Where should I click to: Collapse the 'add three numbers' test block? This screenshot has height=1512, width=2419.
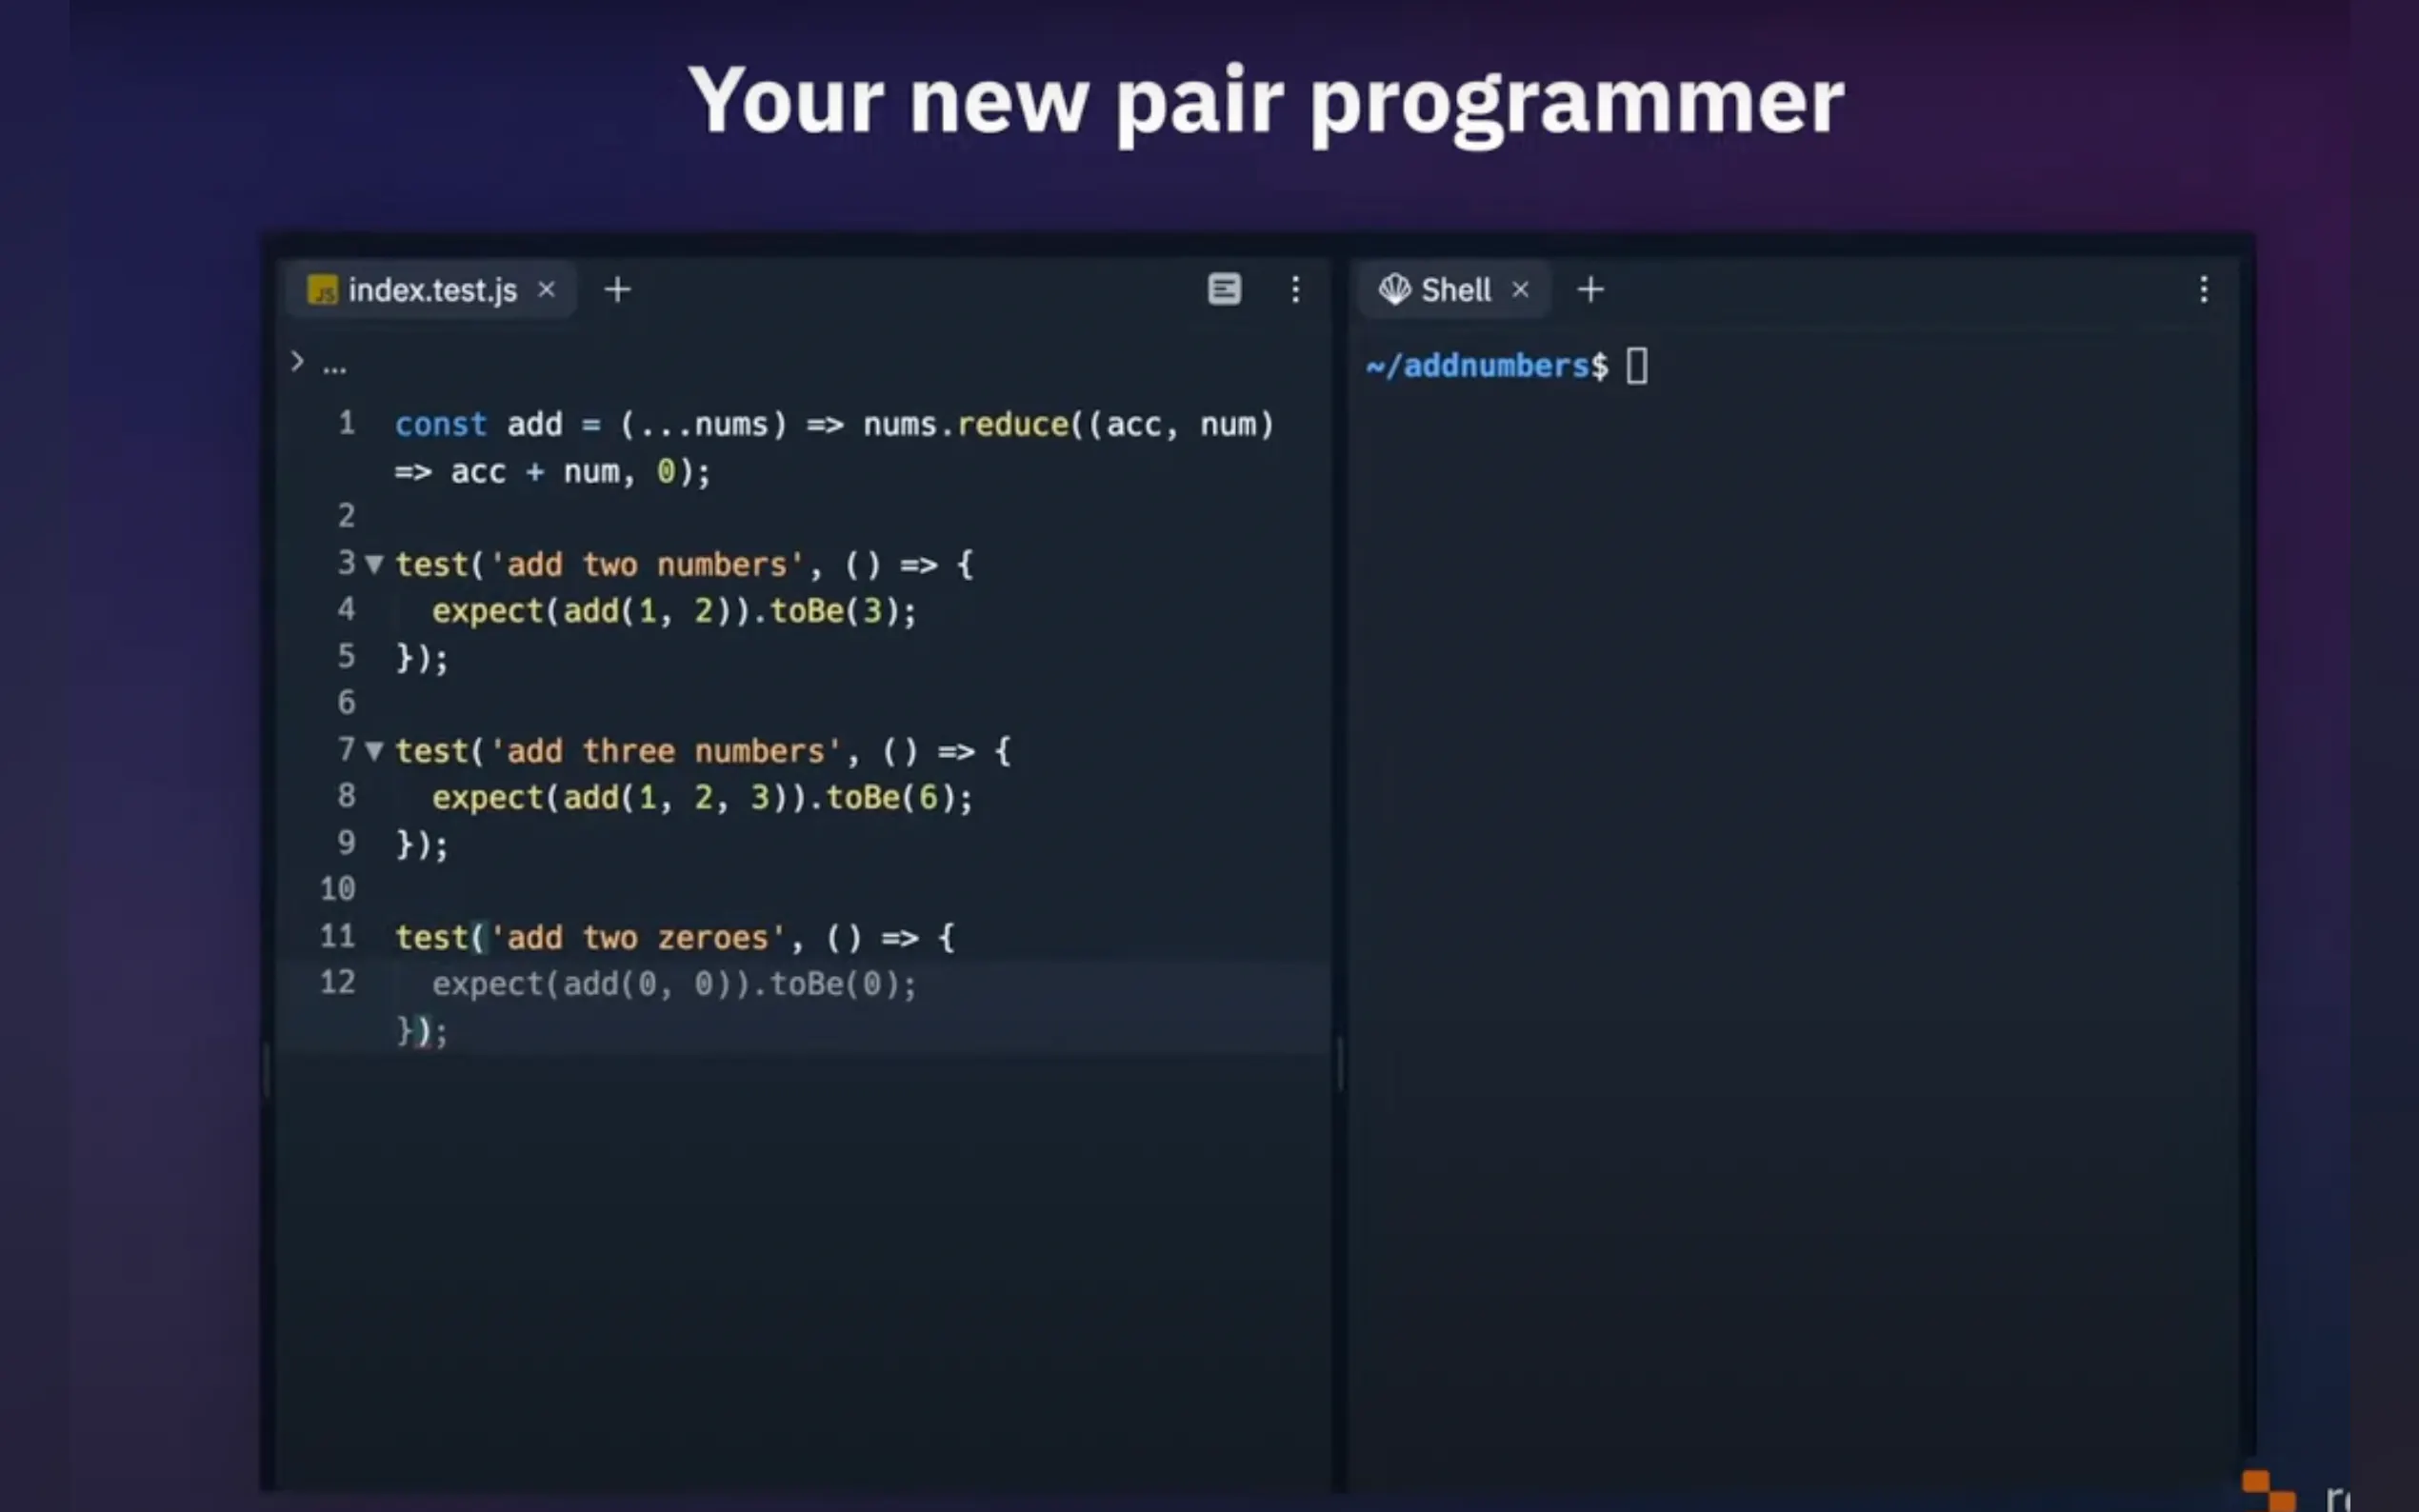point(374,751)
